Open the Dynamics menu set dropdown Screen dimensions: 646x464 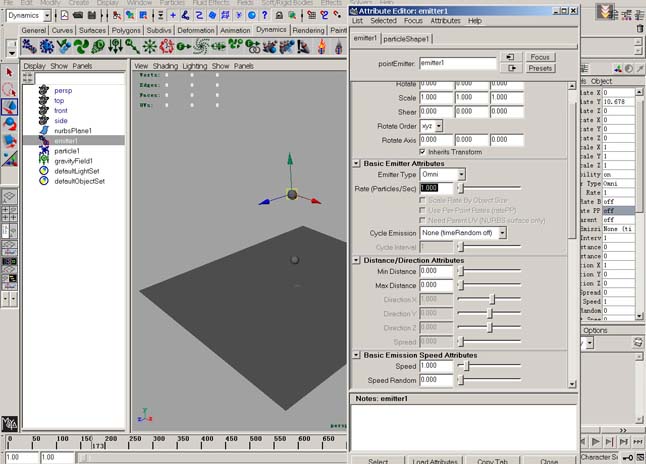[x=47, y=16]
